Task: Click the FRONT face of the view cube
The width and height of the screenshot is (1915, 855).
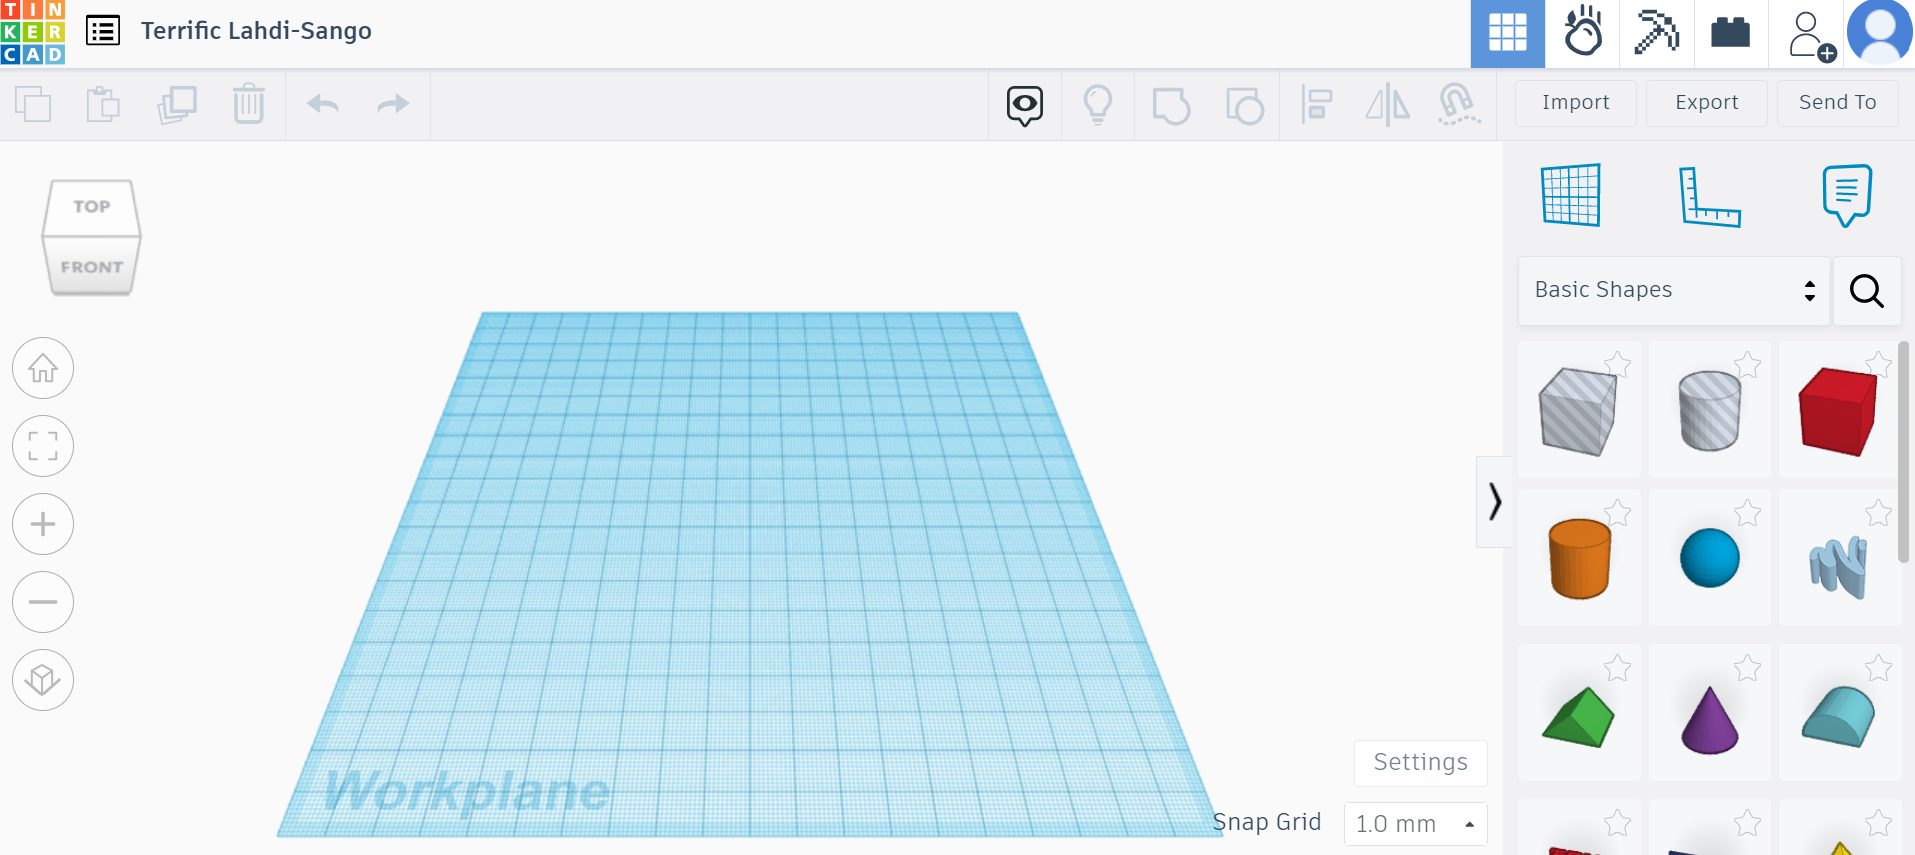Action: tap(91, 267)
